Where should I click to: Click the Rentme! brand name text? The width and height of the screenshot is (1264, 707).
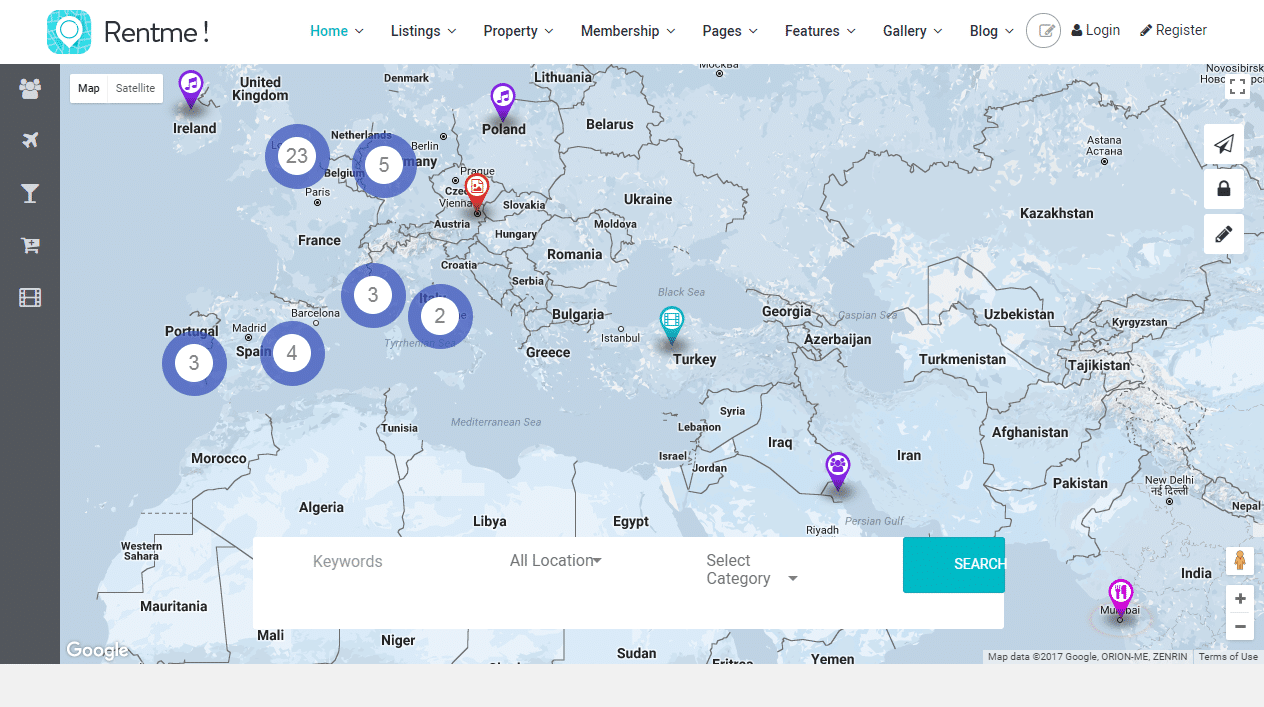pos(156,32)
